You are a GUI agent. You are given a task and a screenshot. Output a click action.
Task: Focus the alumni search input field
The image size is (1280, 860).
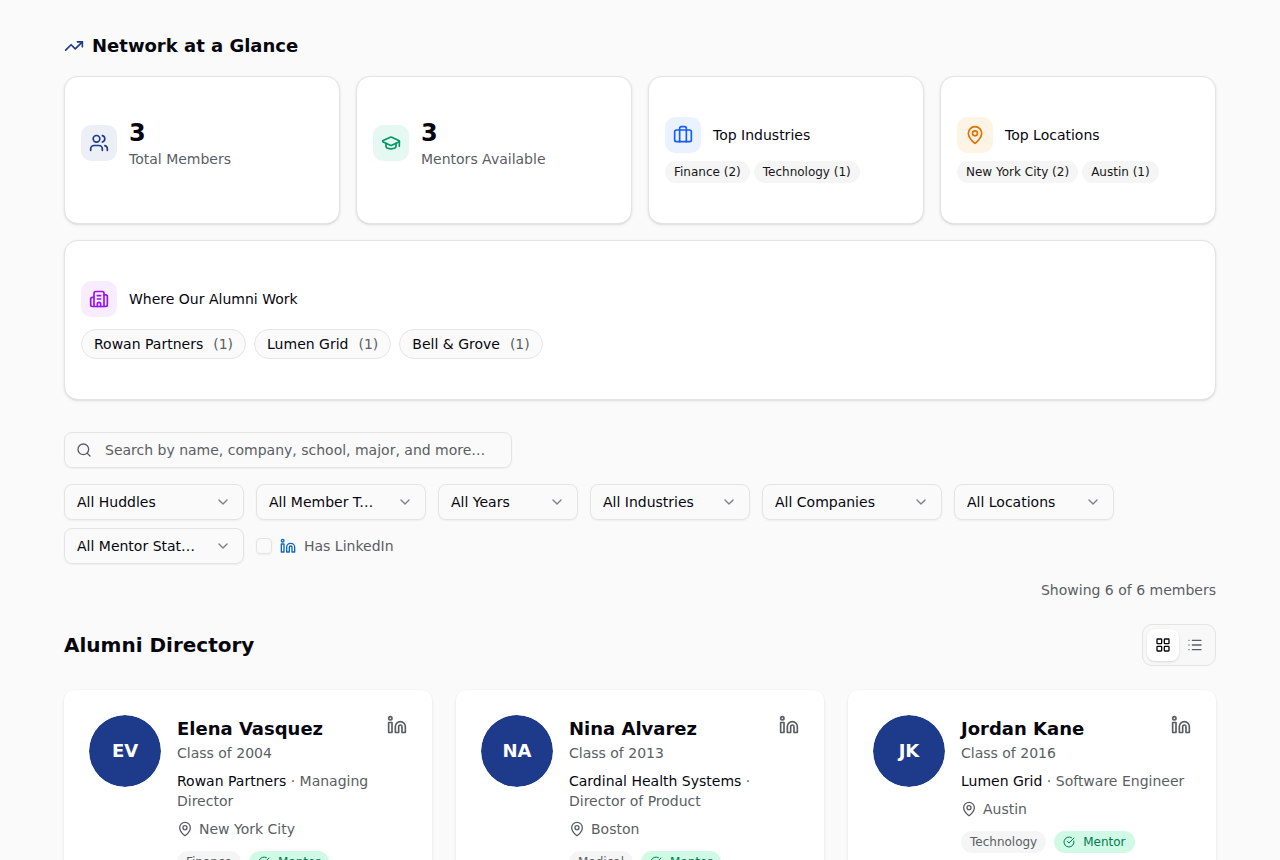tap(288, 450)
